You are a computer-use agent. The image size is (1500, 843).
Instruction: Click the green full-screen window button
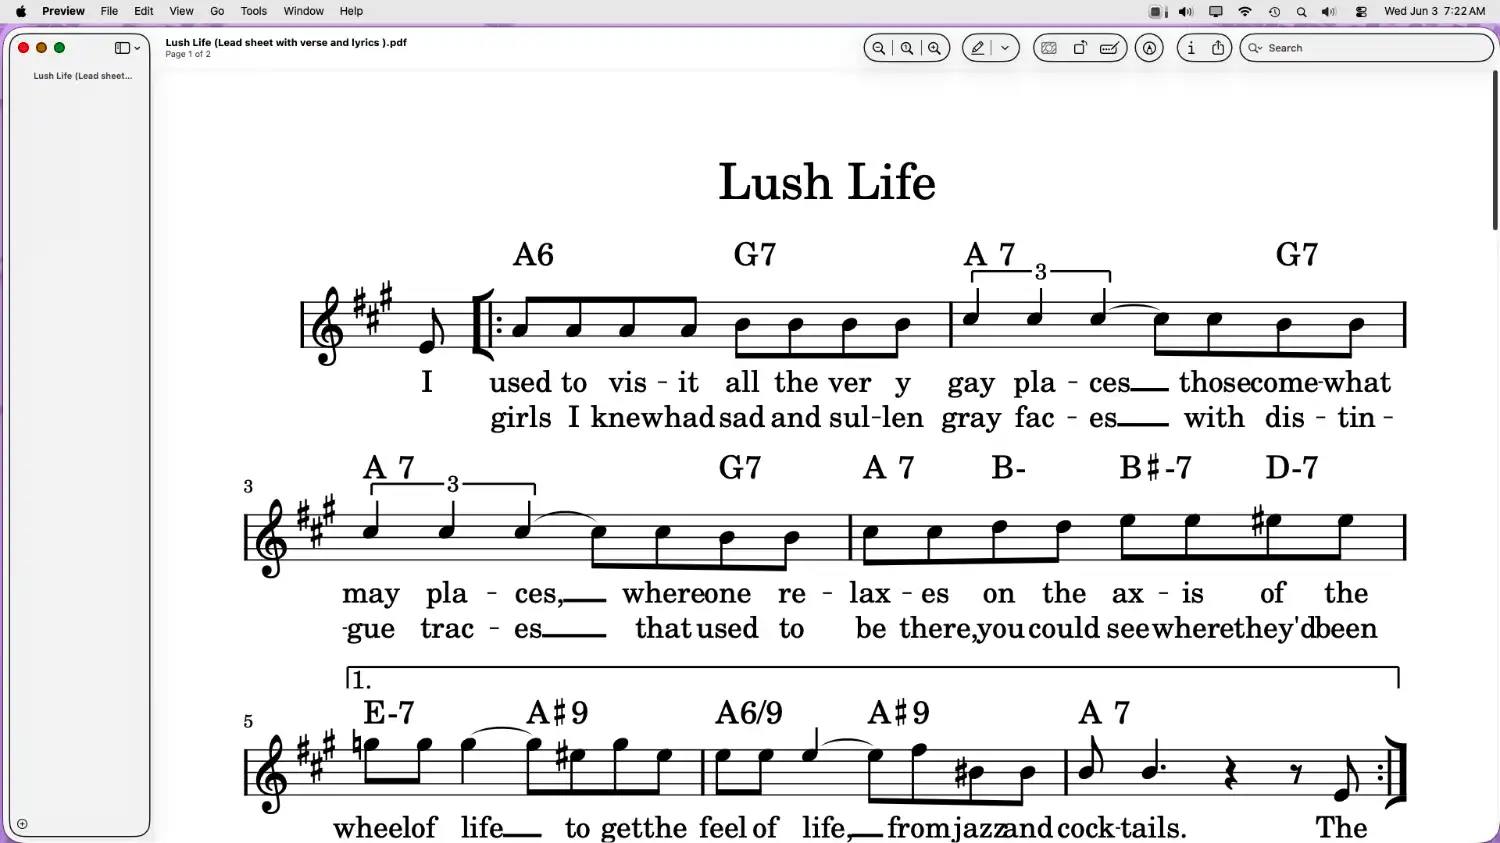(59, 48)
